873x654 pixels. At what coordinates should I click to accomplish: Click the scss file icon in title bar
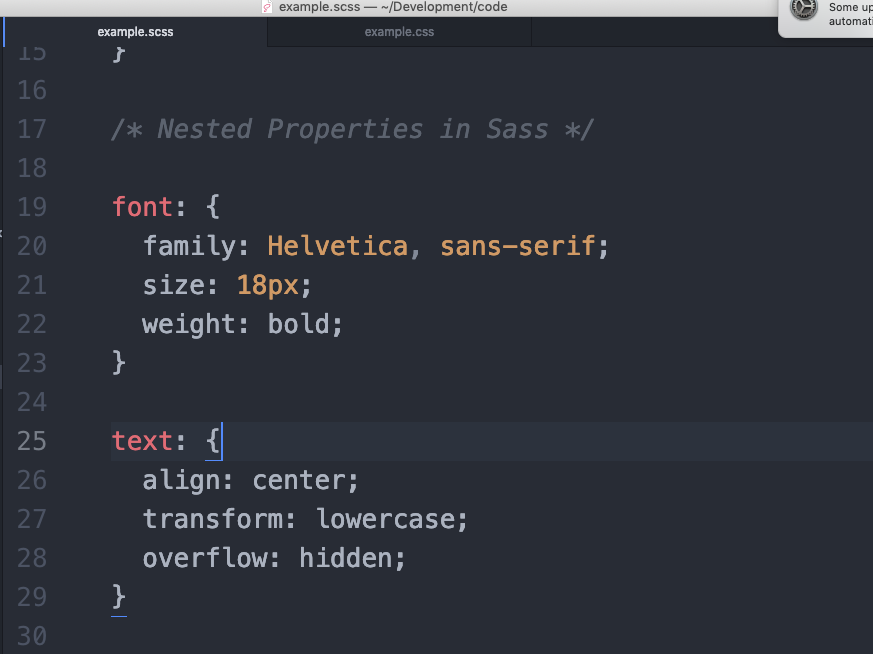[267, 7]
